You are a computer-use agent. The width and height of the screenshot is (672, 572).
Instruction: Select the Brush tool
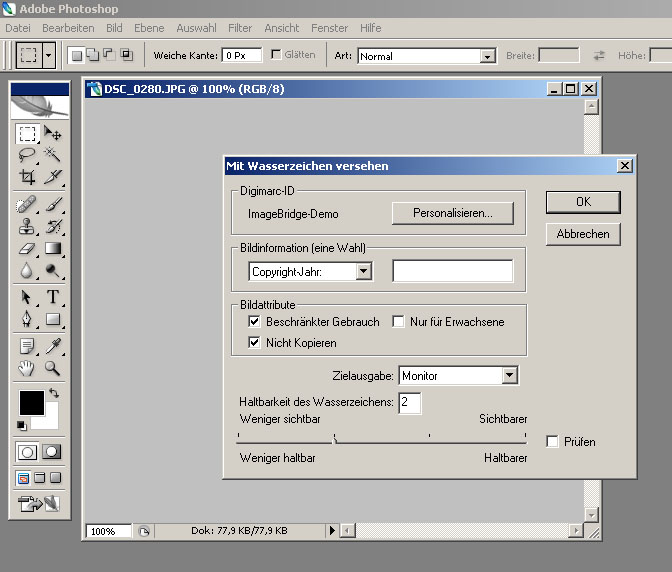pyautogui.click(x=53, y=204)
